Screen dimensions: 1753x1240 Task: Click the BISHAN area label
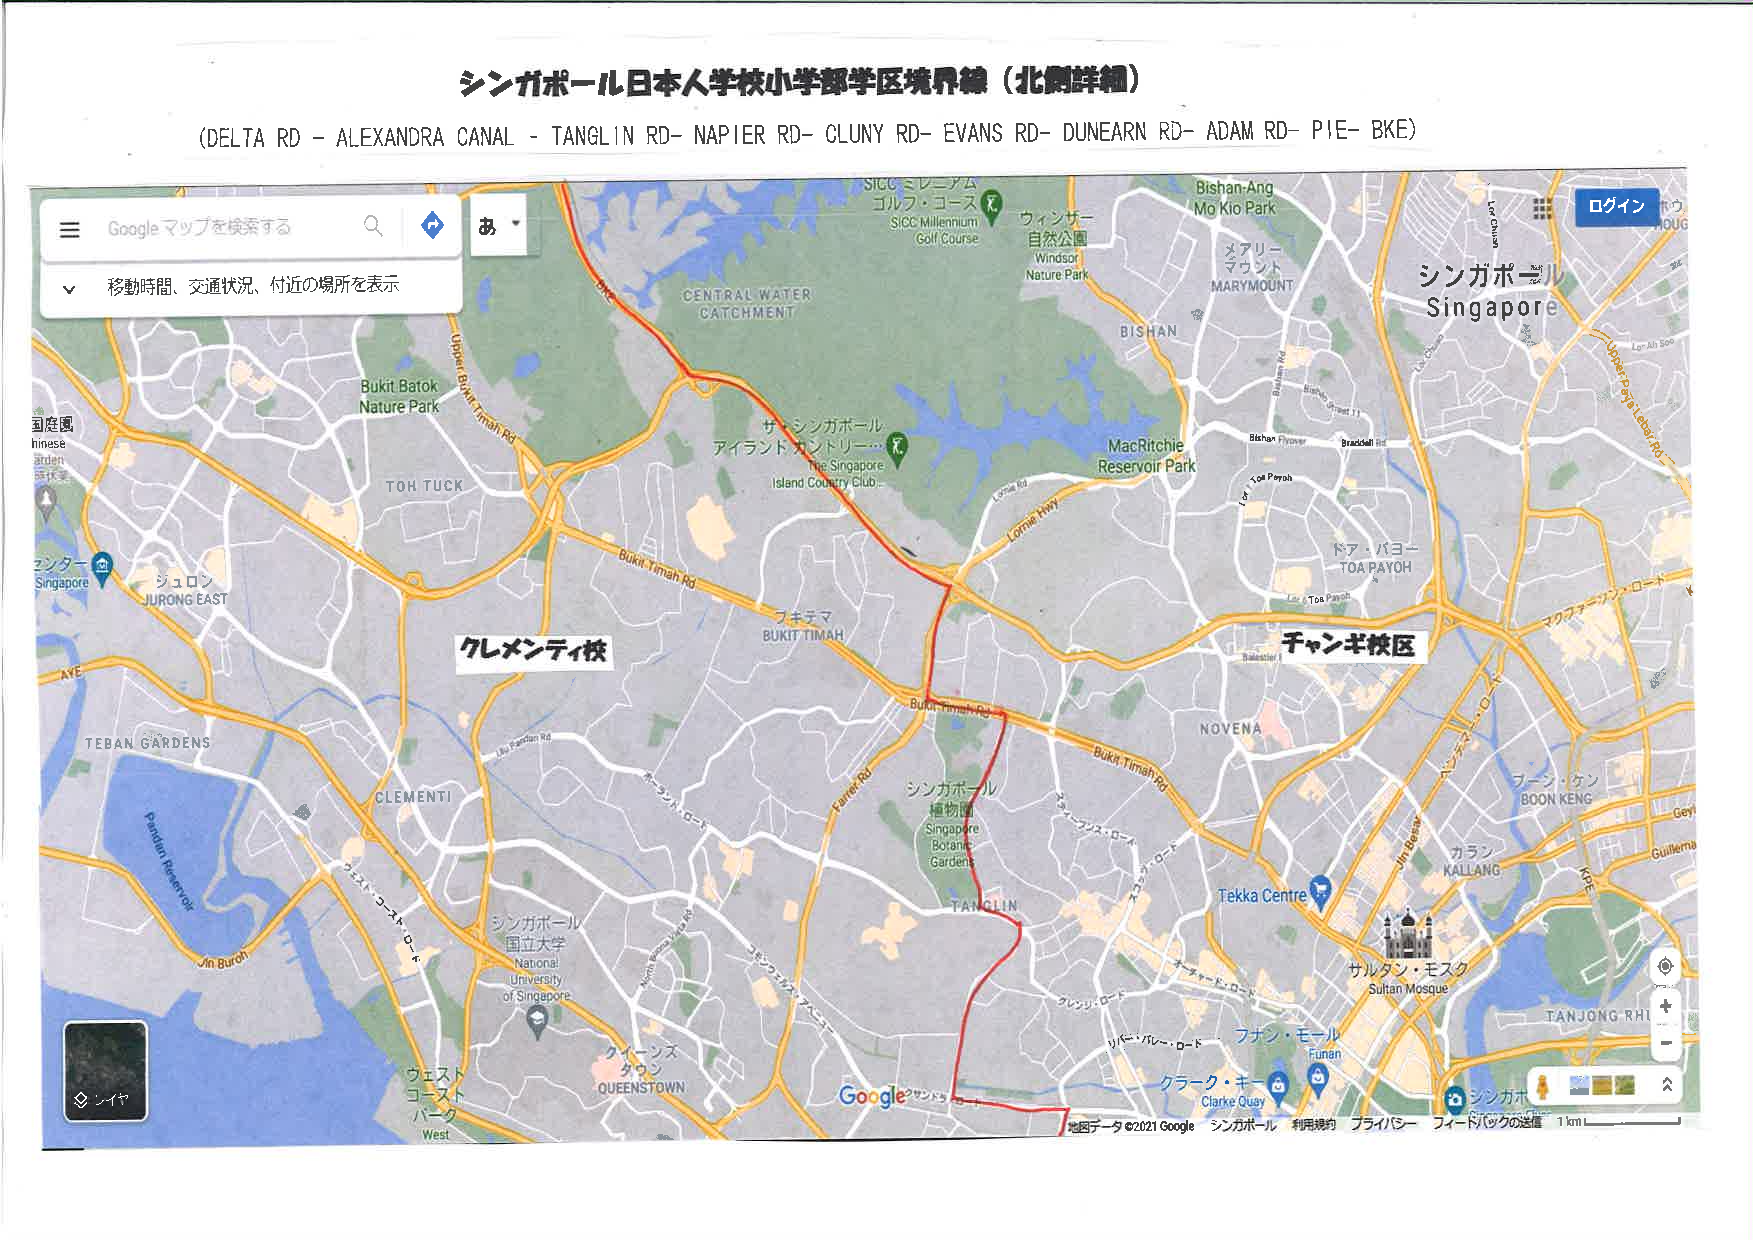(1148, 331)
